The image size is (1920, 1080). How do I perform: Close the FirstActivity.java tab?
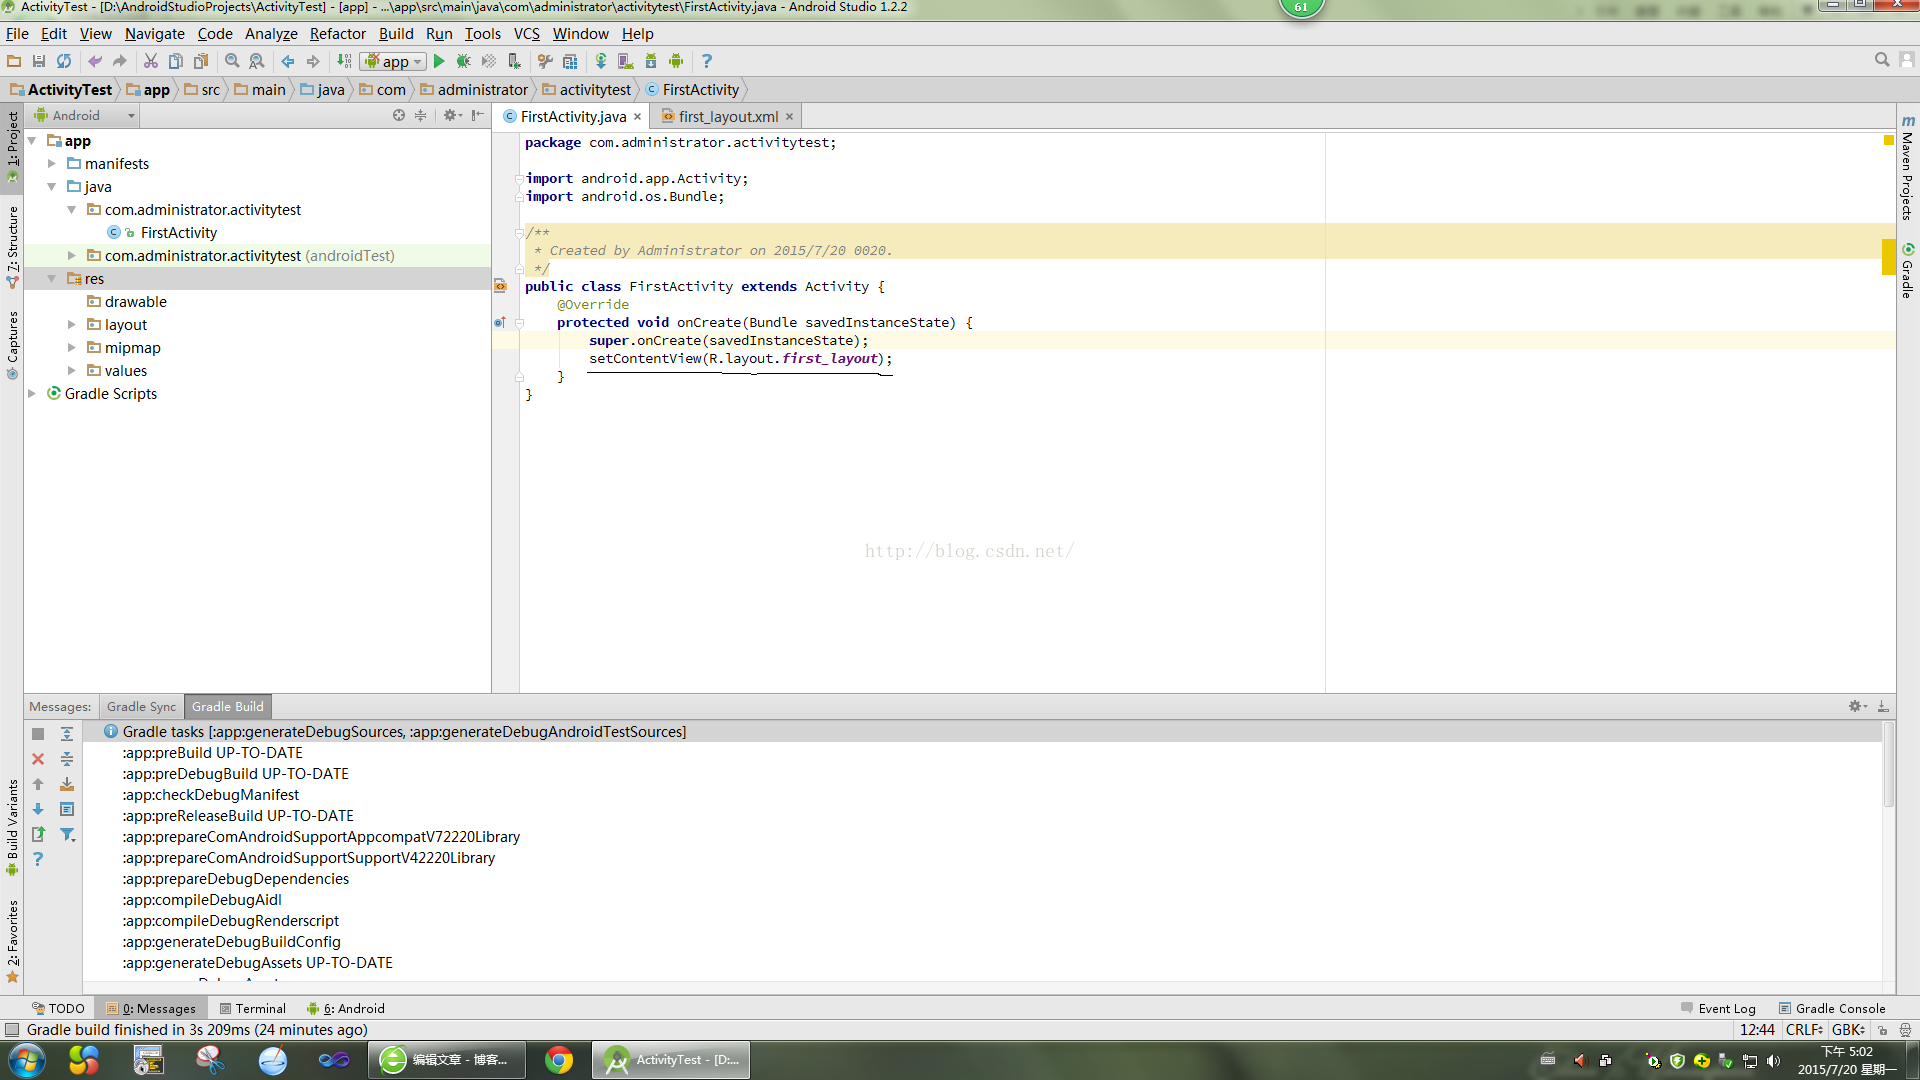coord(637,117)
